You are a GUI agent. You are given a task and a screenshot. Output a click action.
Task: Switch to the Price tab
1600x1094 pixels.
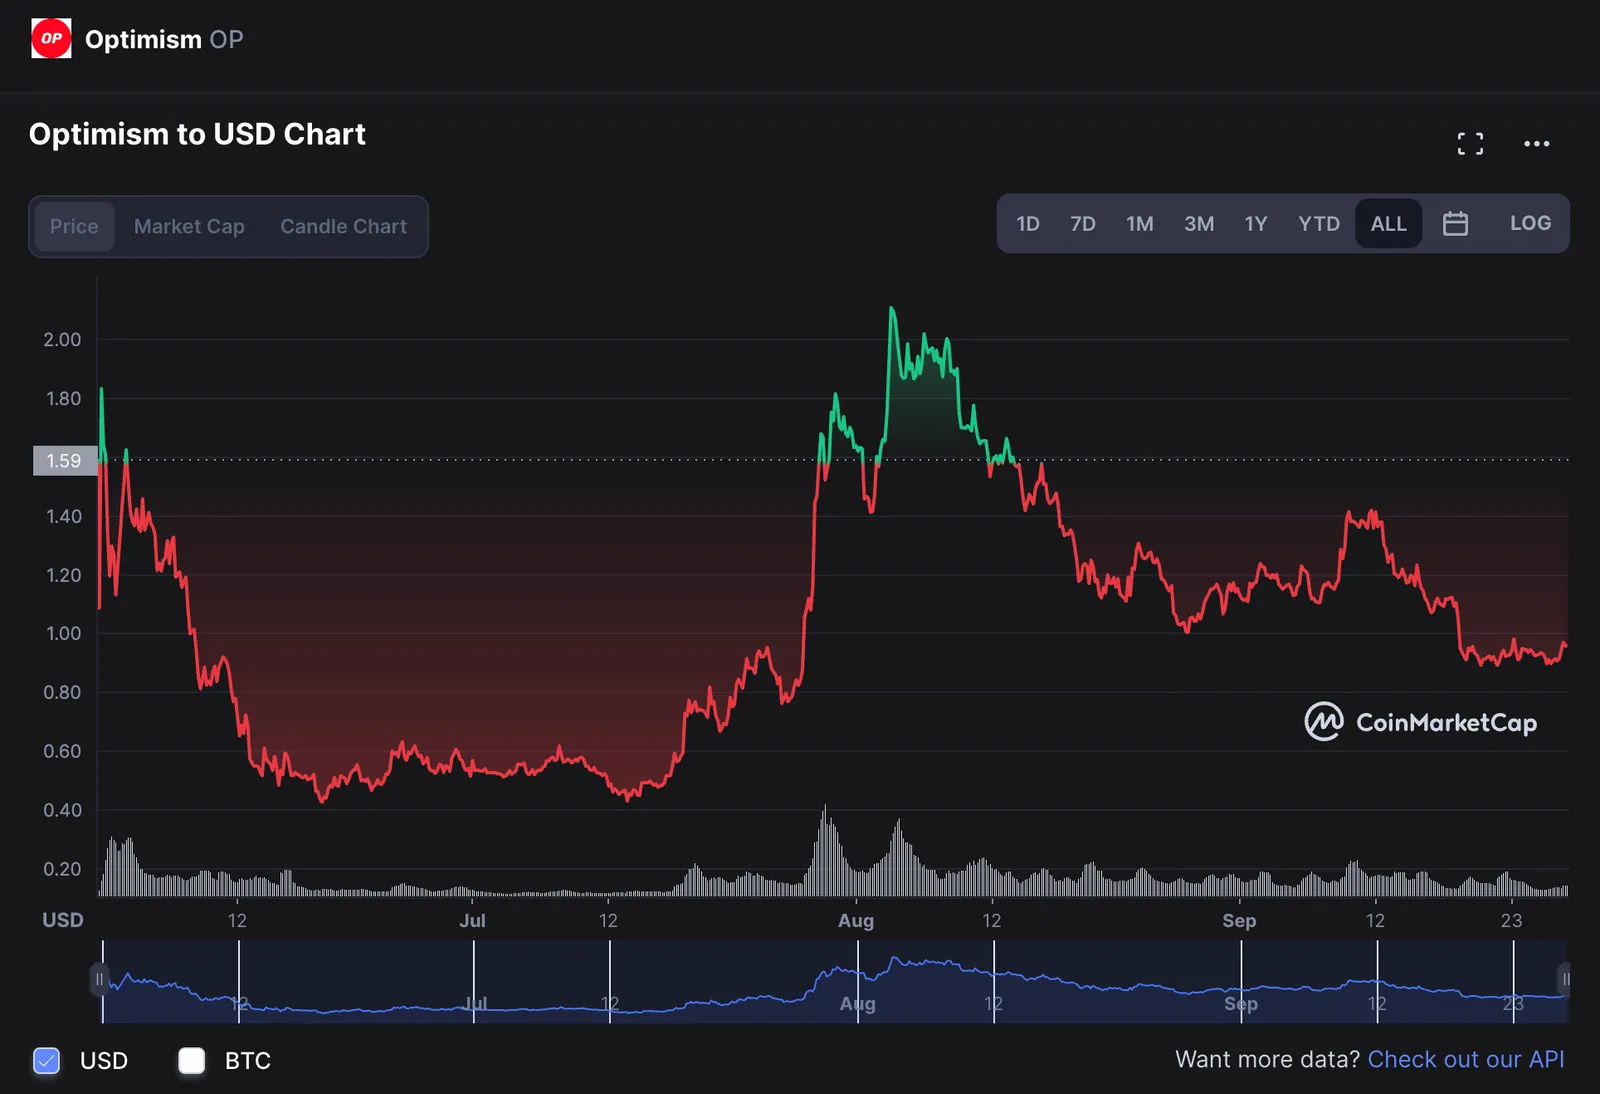coord(74,226)
